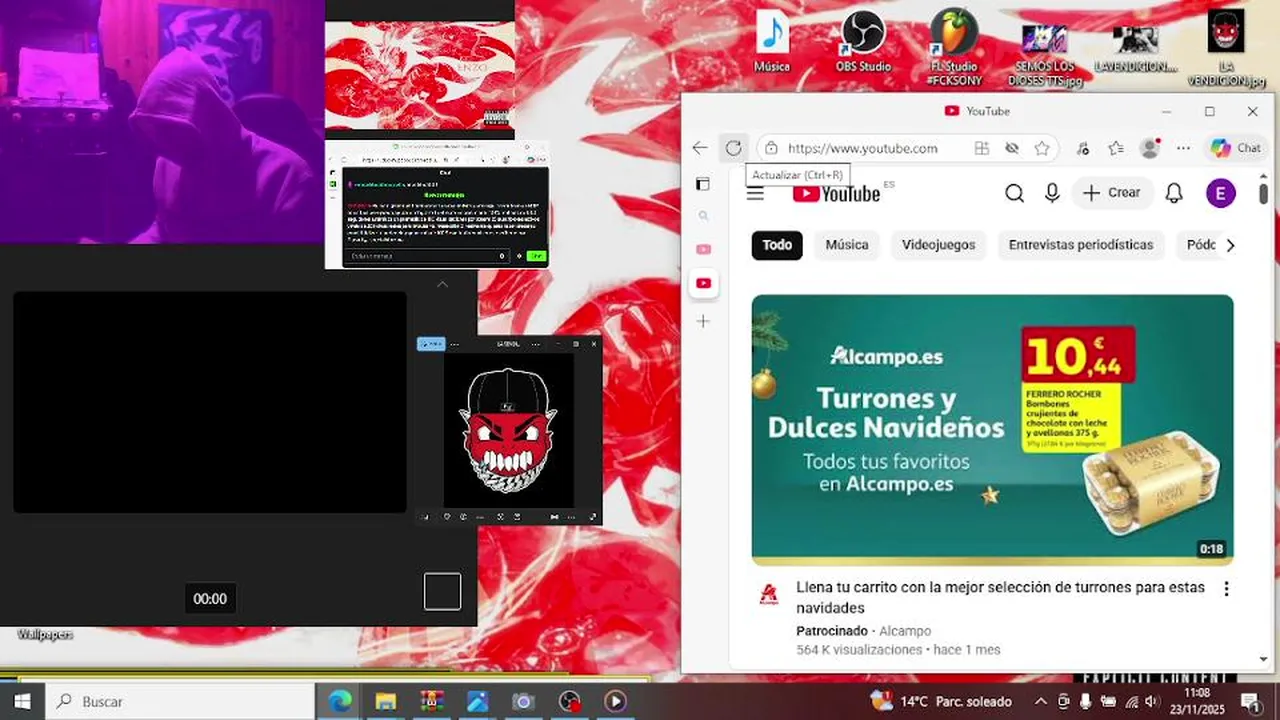Select the Videojuegos filter chip
This screenshot has width=1280, height=720.
point(939,245)
